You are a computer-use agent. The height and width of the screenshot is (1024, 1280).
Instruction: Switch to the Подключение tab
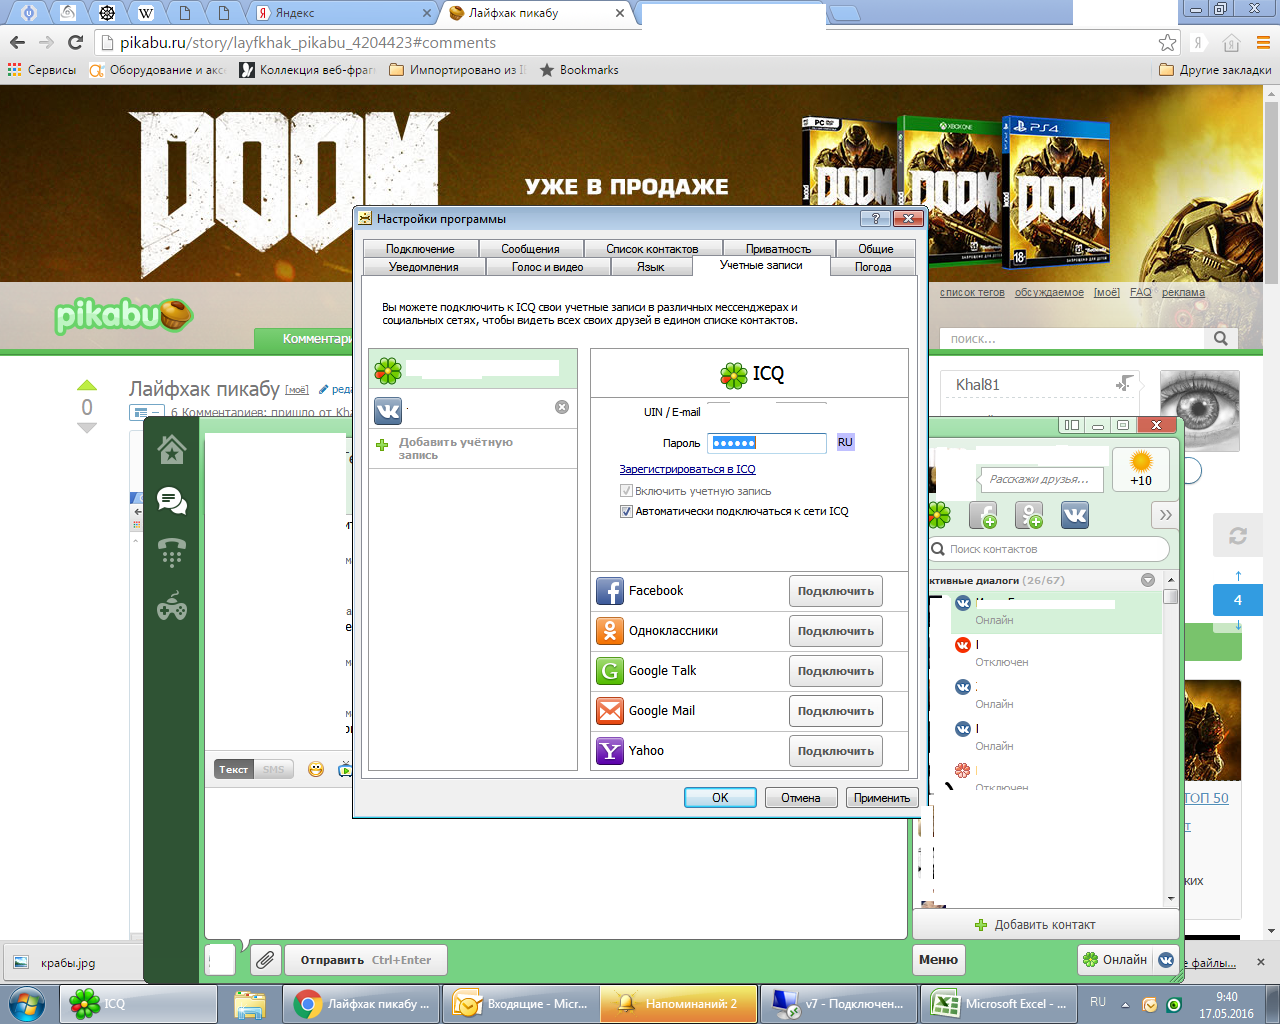420,249
